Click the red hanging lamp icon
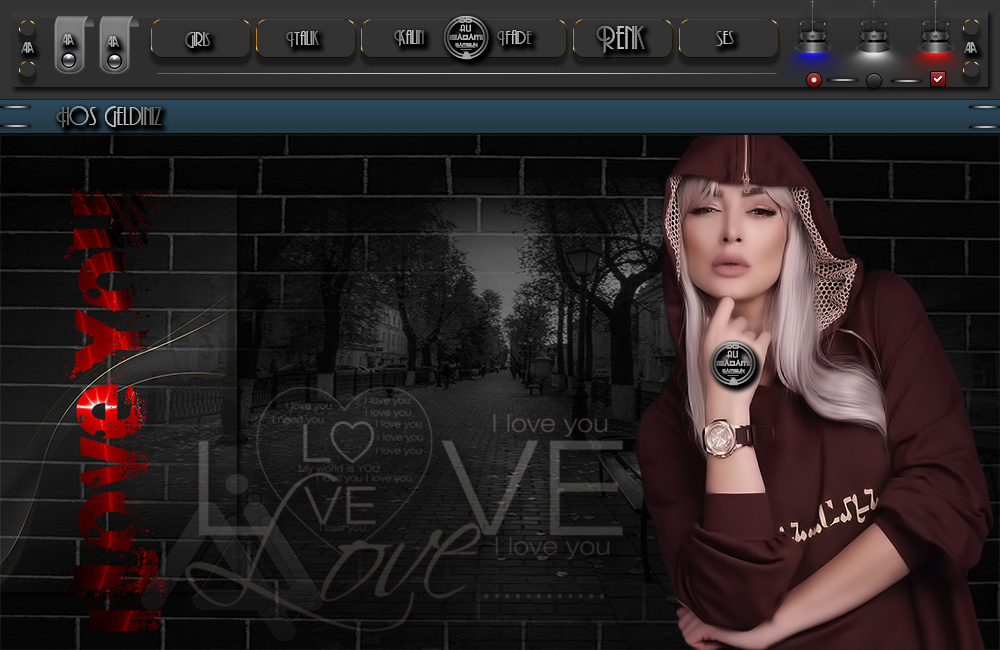This screenshot has width=1000, height=650. (x=935, y=40)
